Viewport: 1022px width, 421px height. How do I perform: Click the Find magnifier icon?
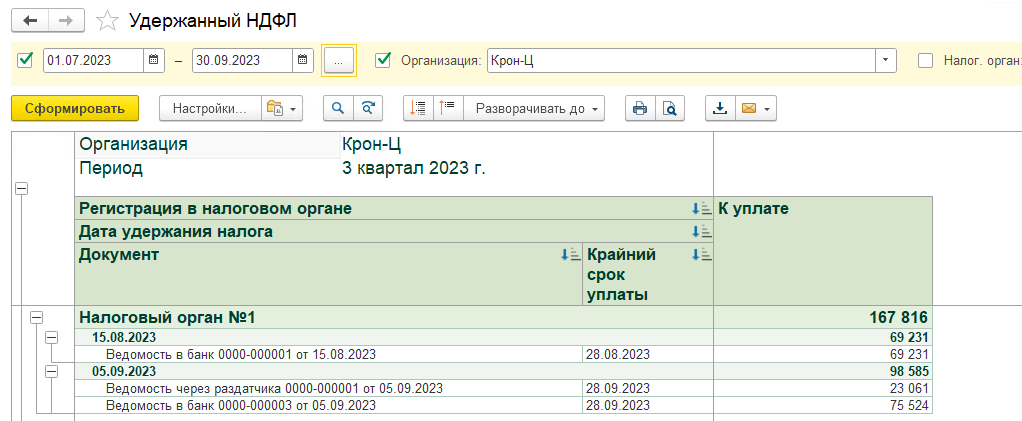coord(338,109)
